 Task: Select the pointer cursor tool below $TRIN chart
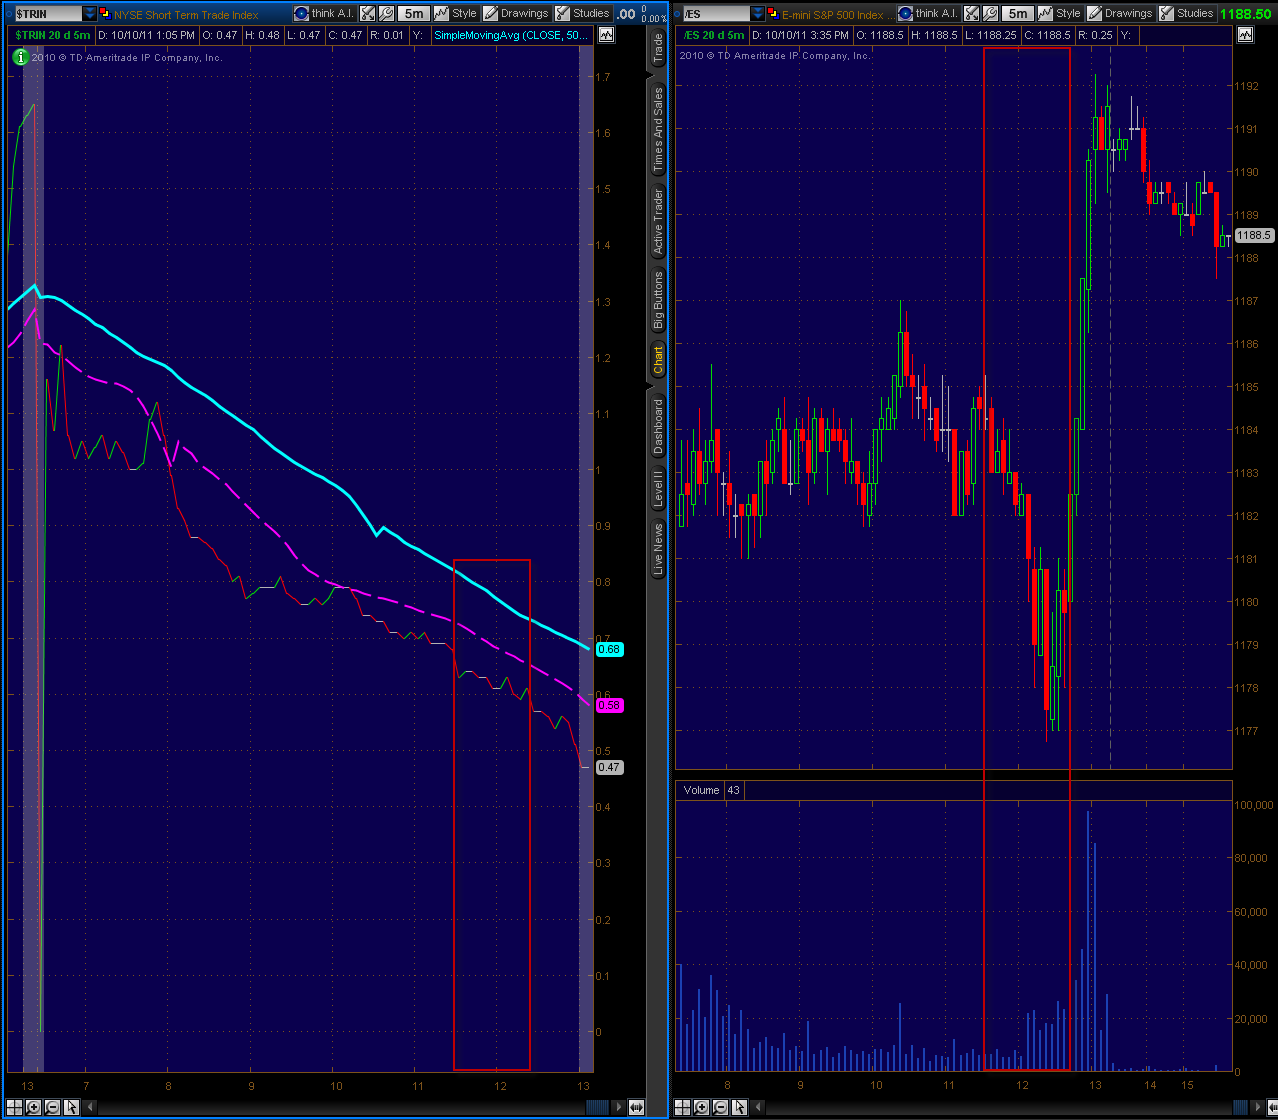71,1107
